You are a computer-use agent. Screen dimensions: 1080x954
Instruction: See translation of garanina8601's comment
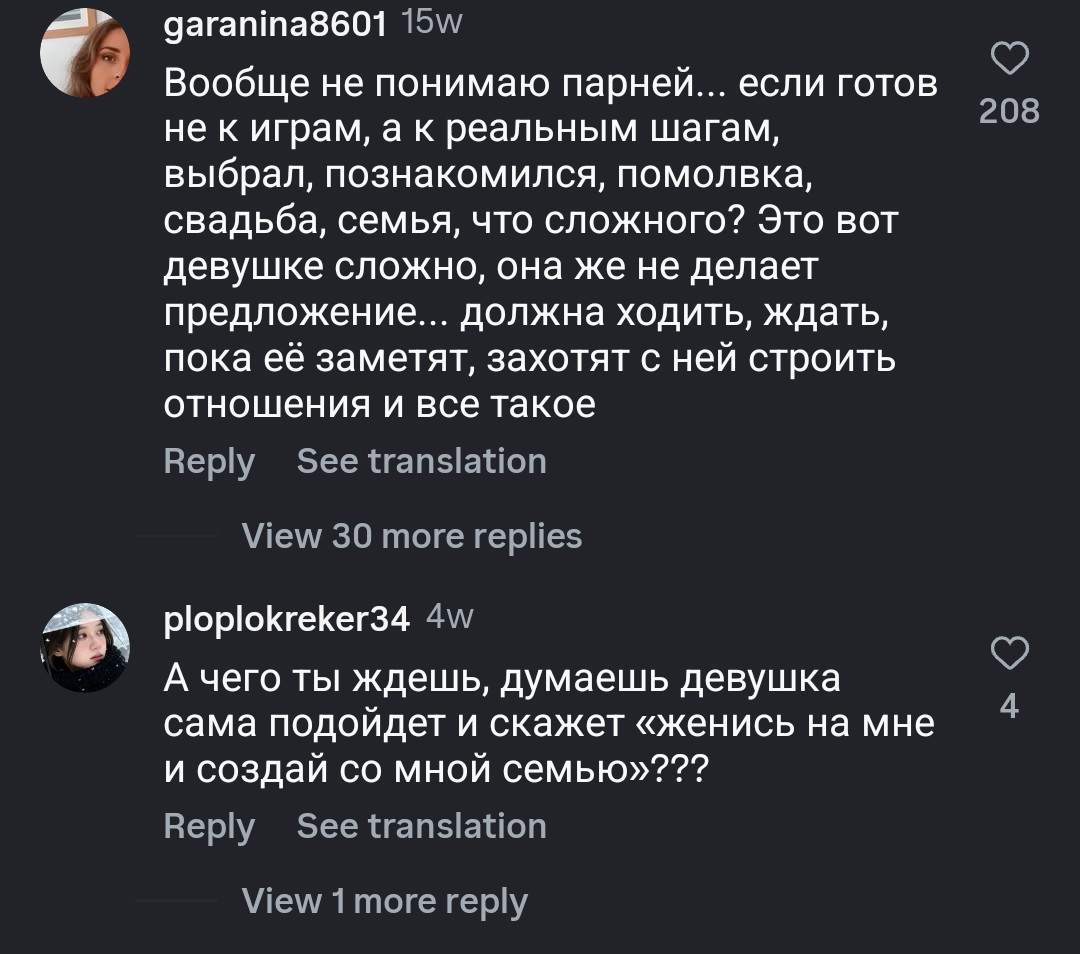click(x=422, y=461)
